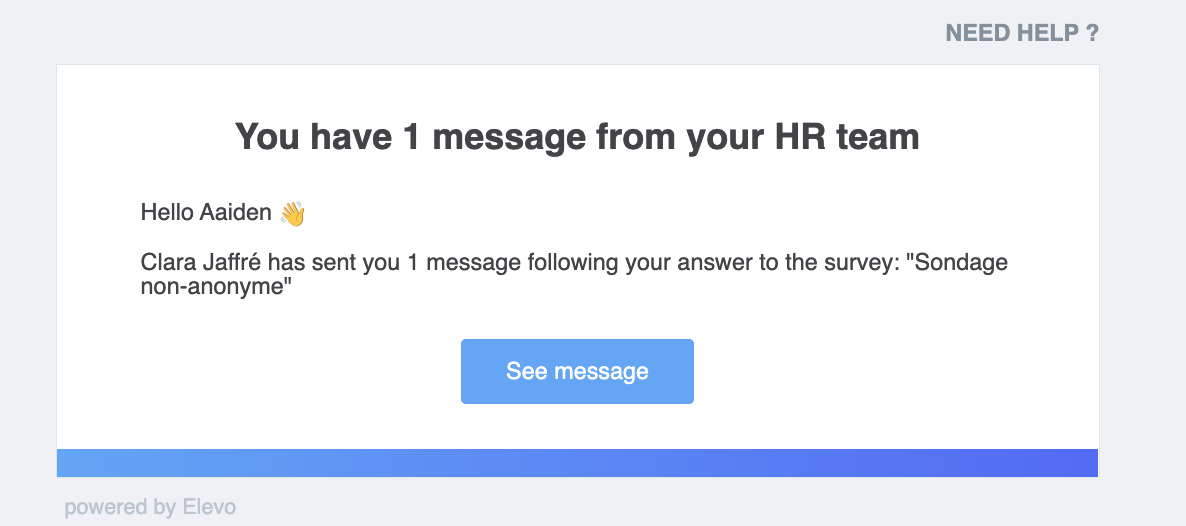Click the name Aaiden in greeting
This screenshot has width=1186, height=526.
(x=235, y=213)
